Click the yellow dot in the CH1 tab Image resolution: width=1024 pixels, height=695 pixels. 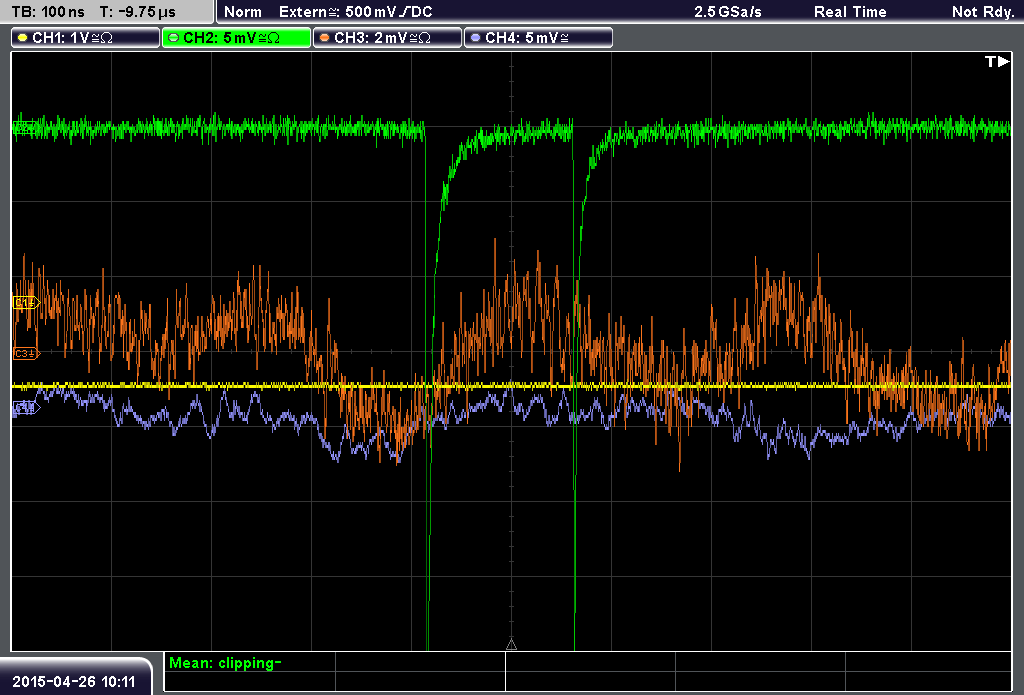[x=23, y=38]
